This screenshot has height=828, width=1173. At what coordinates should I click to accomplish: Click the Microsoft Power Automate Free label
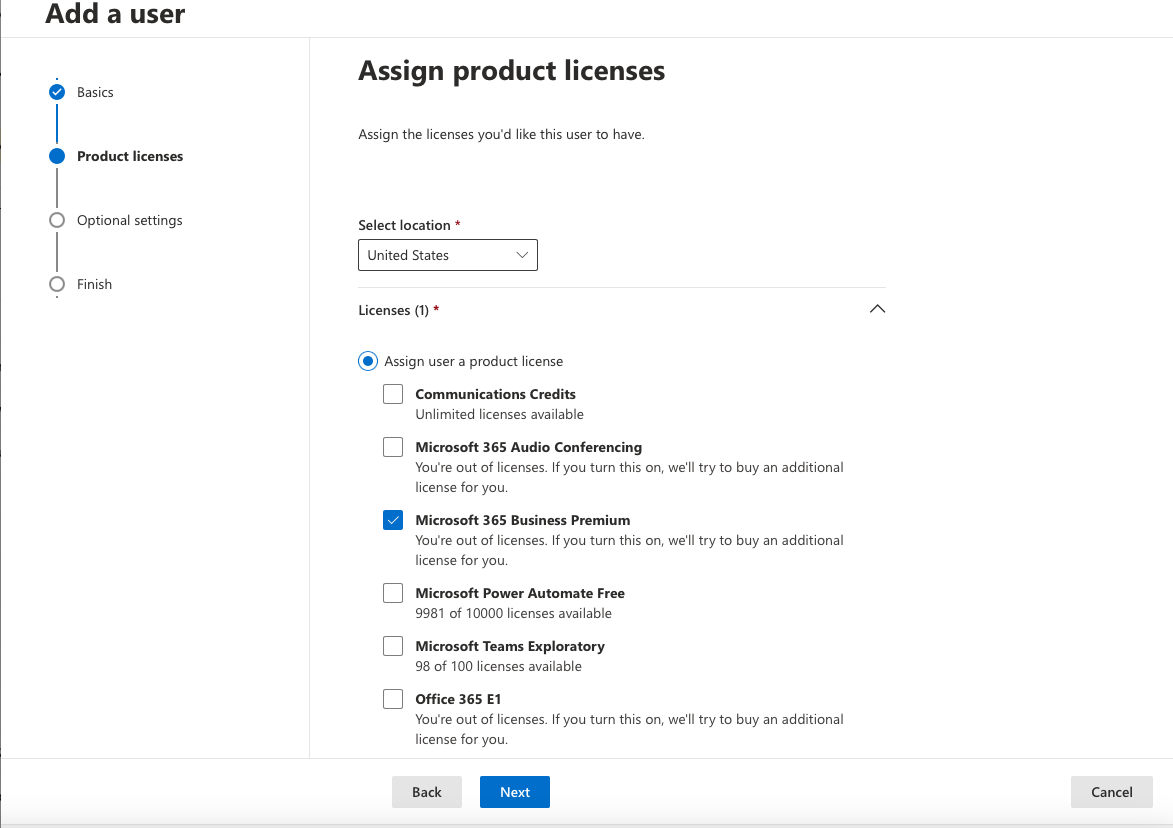click(x=520, y=593)
